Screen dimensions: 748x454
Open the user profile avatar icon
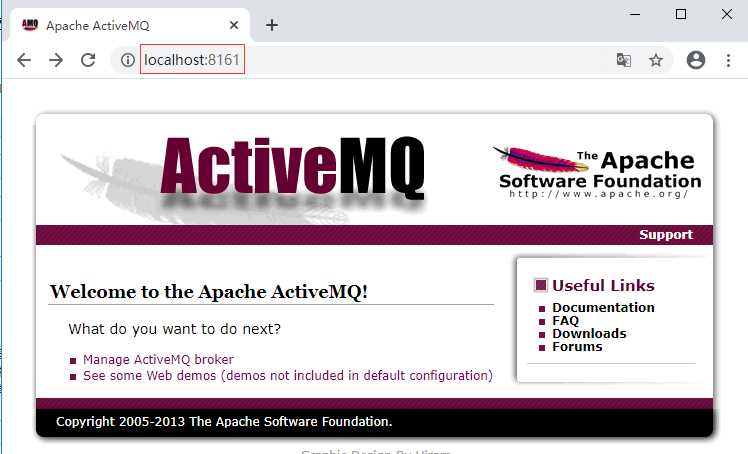[x=696, y=60]
